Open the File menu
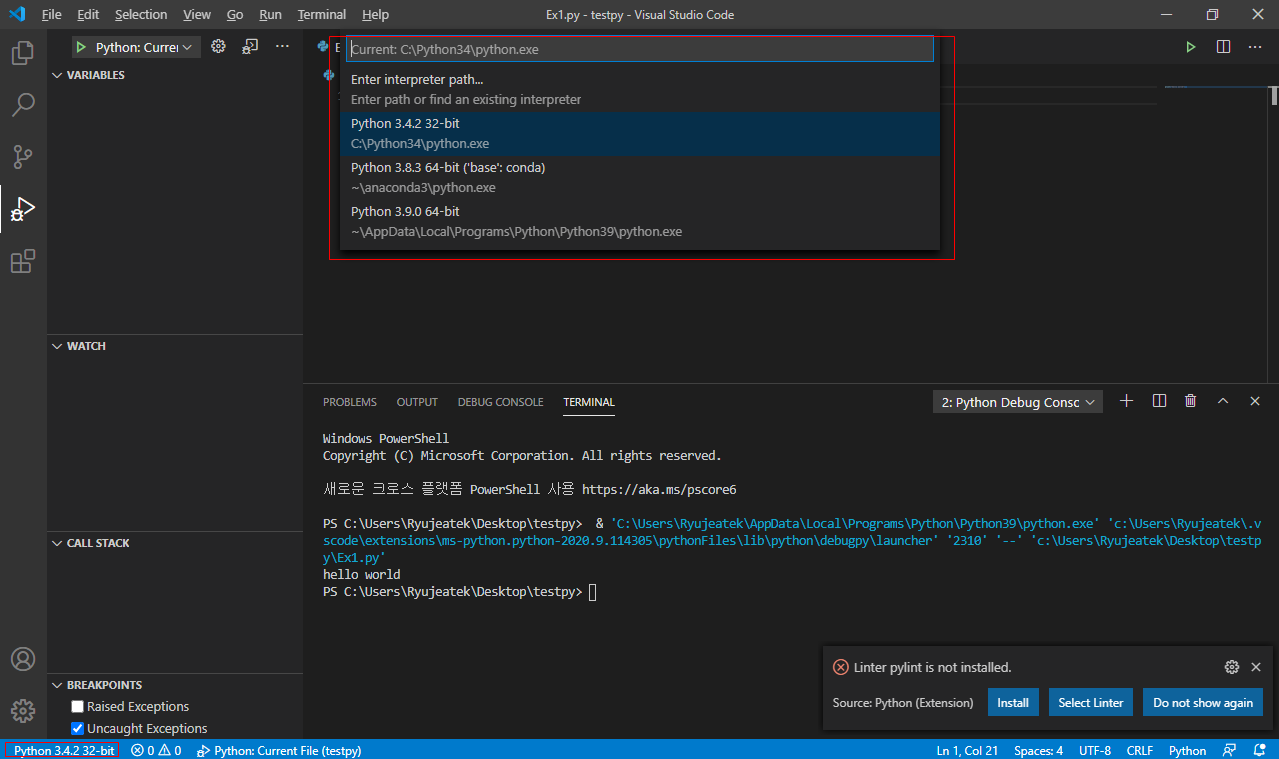Viewport: 1279px width, 759px height. [52, 15]
